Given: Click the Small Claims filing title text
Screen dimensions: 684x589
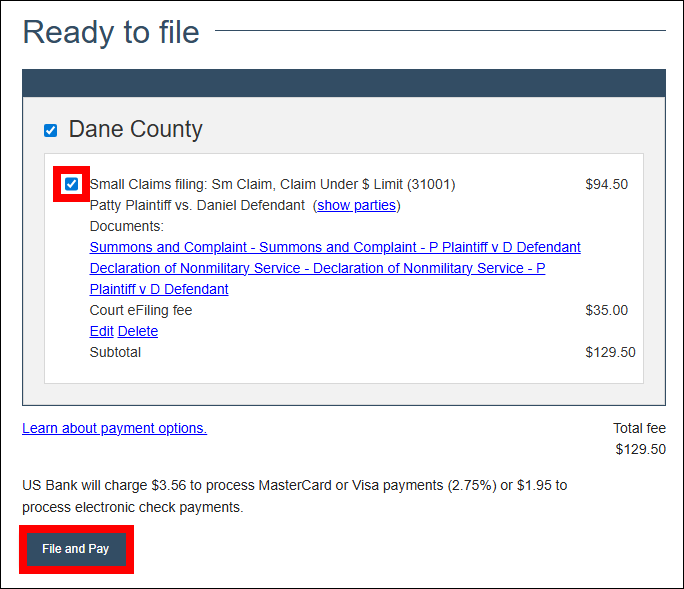Looking at the screenshot, I should point(272,184).
